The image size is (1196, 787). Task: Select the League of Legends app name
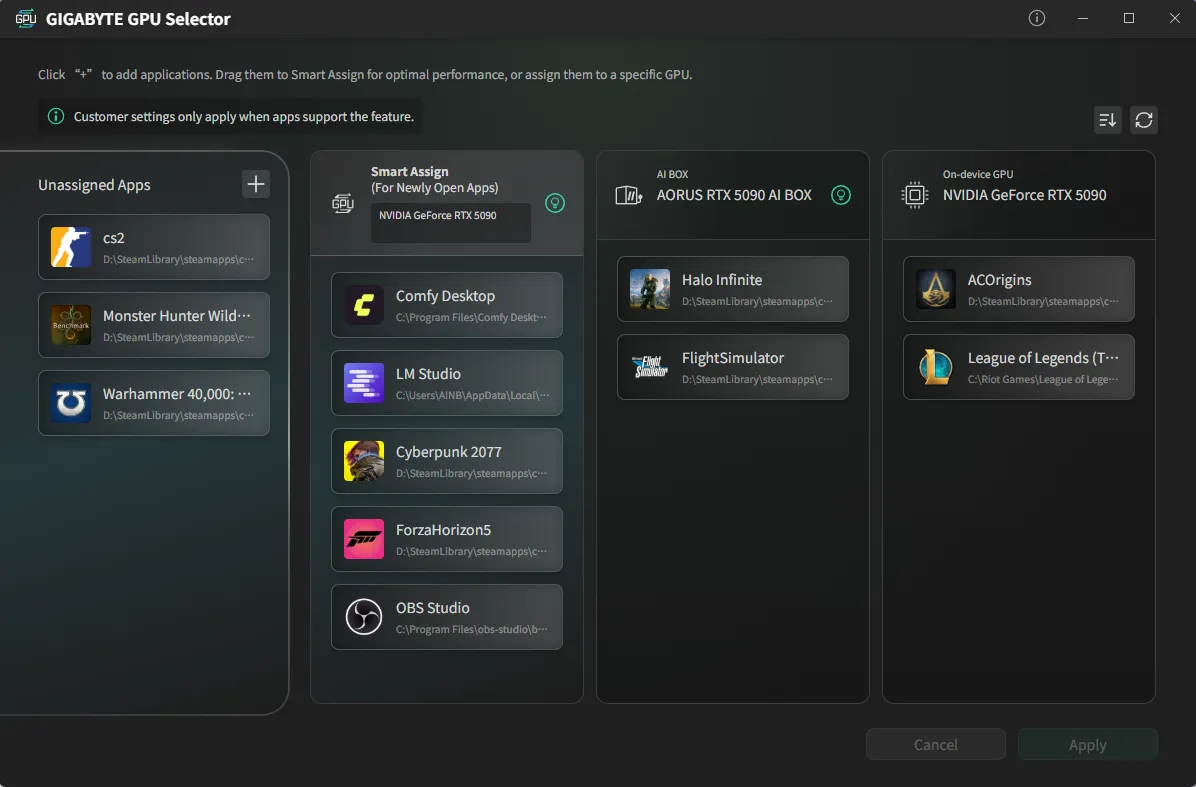pos(1043,358)
